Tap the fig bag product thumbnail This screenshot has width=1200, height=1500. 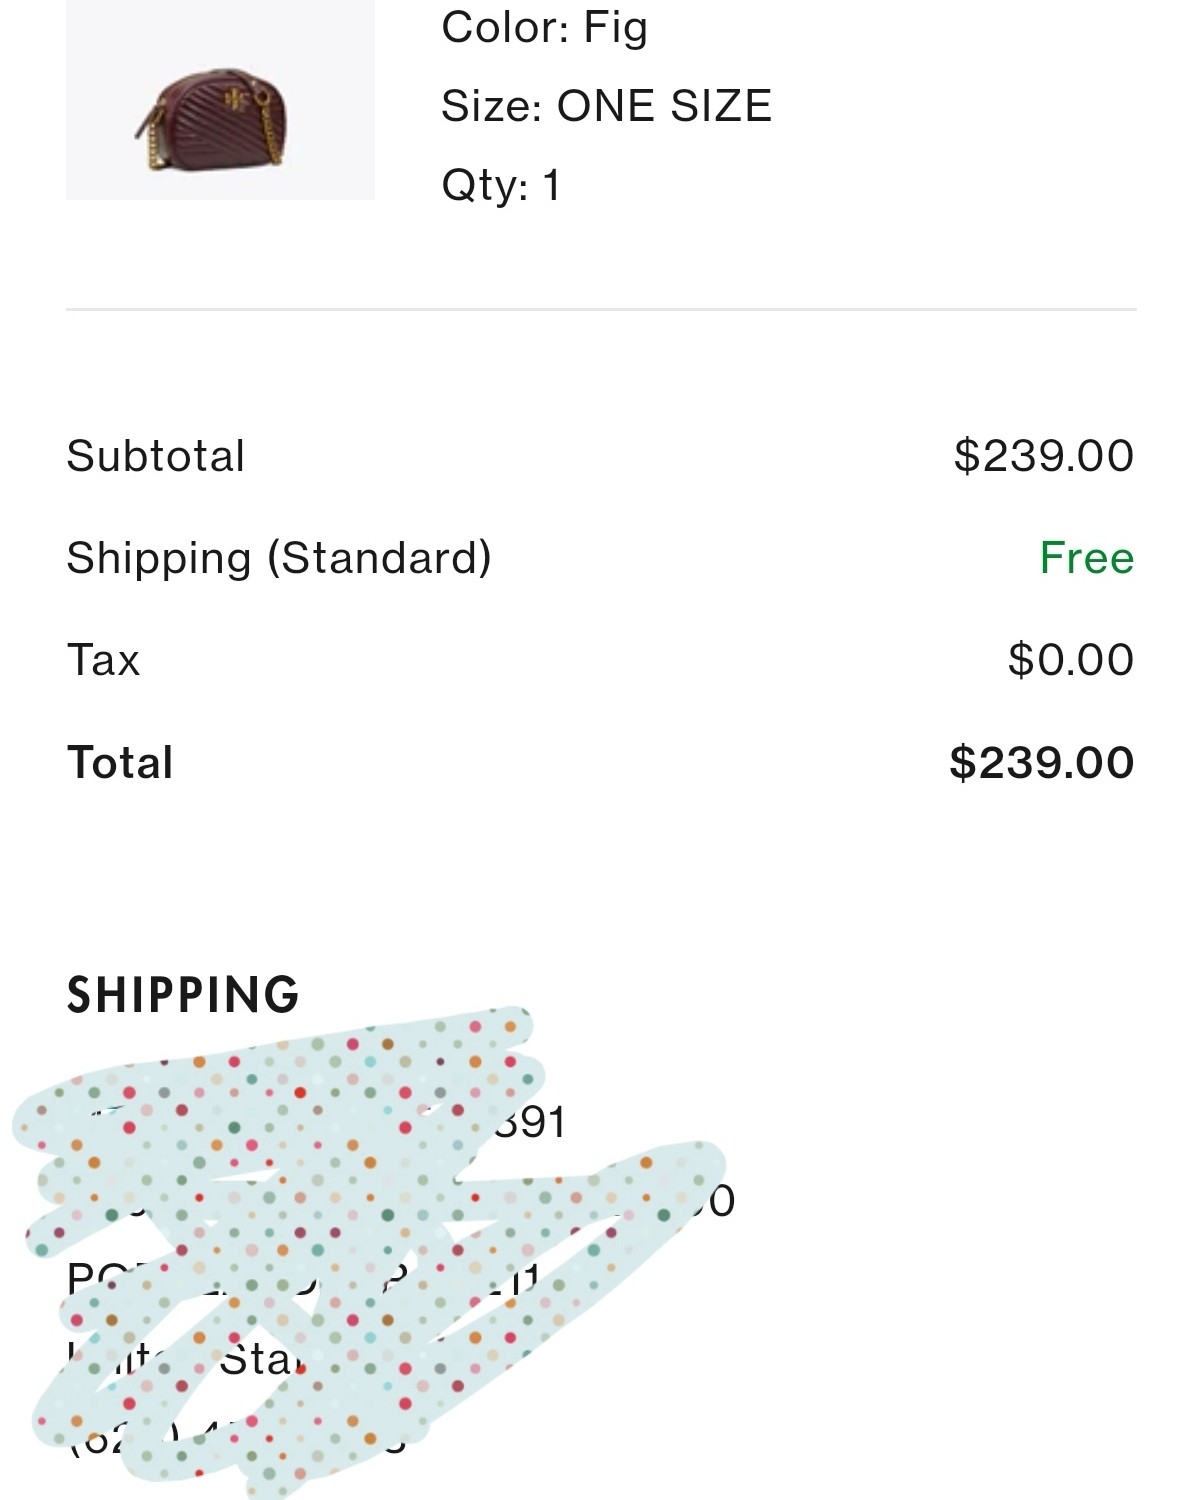click(x=220, y=100)
